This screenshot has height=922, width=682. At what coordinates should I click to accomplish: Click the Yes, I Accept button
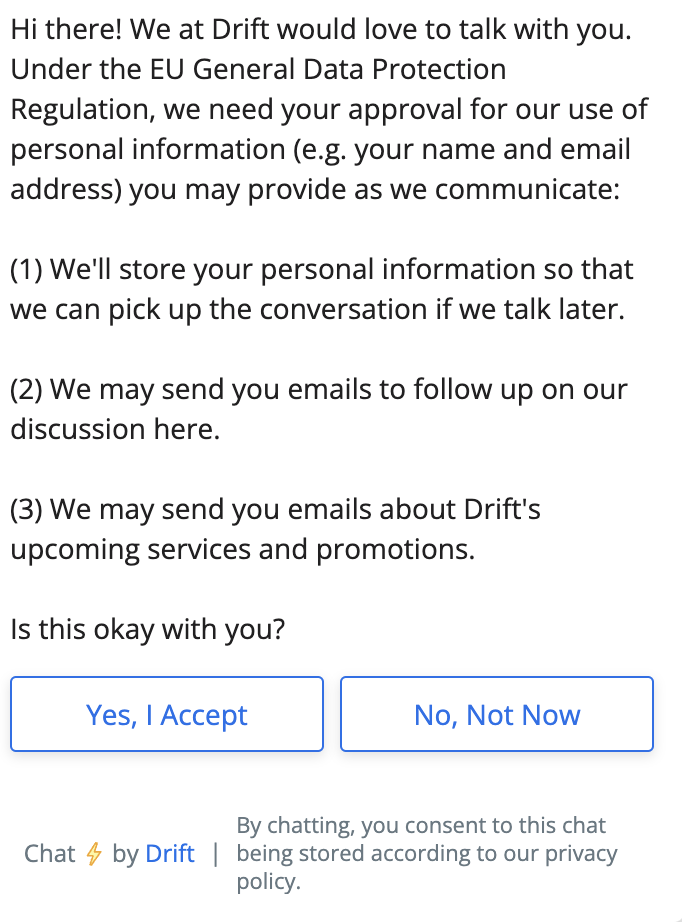click(x=167, y=715)
